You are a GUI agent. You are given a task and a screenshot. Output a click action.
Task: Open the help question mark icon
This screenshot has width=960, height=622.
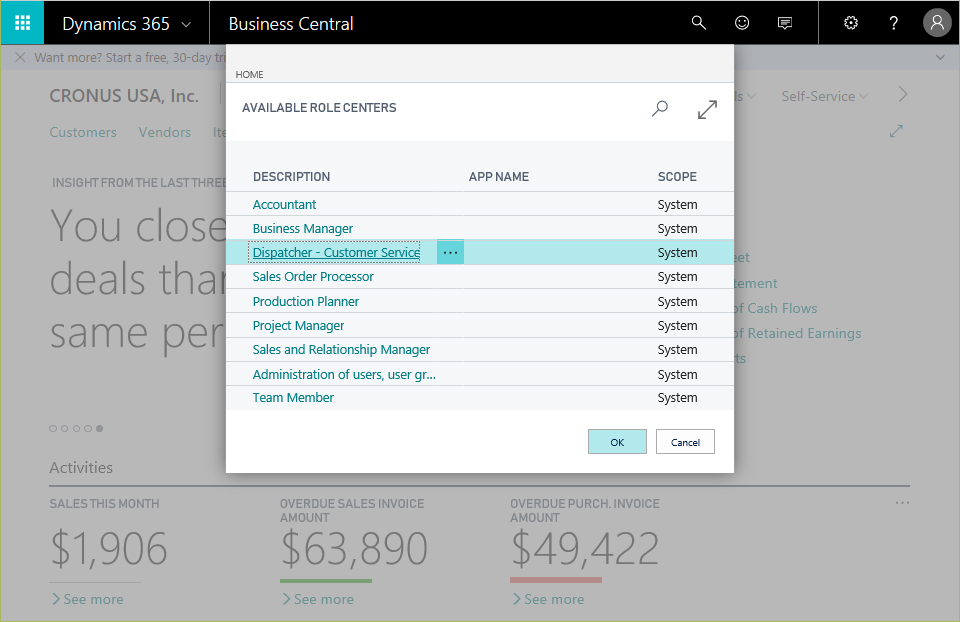894,23
